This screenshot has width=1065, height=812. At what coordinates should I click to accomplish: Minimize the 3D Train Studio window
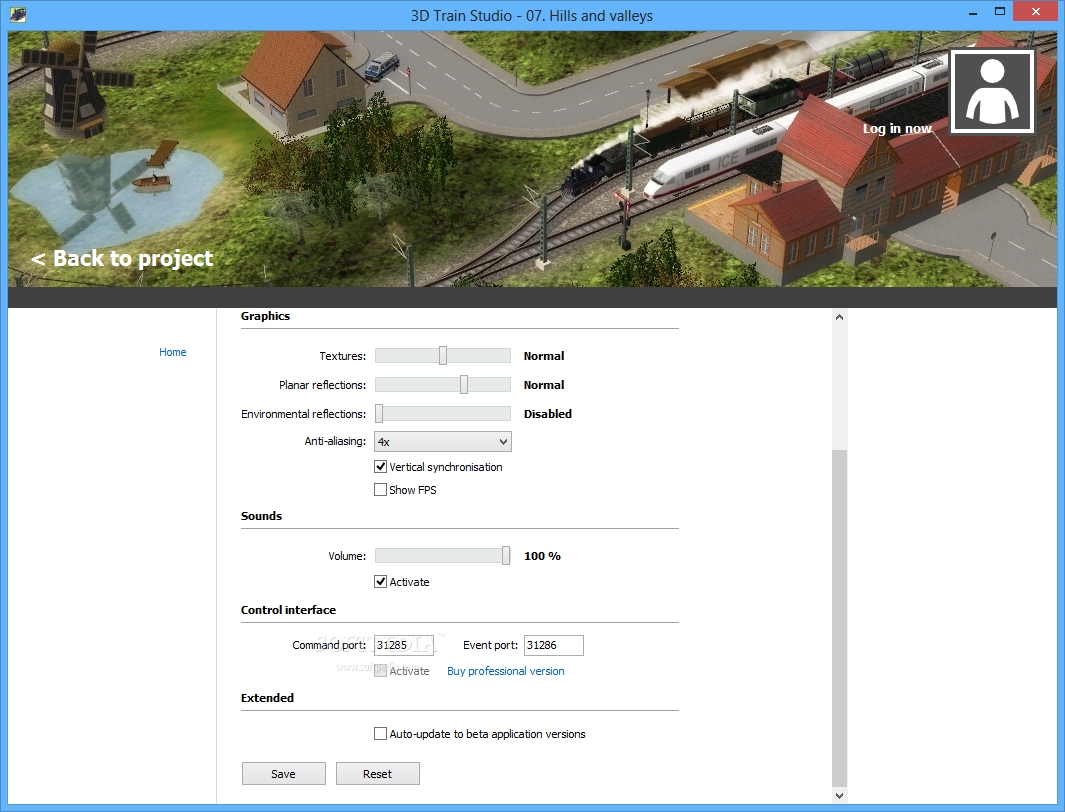point(973,12)
